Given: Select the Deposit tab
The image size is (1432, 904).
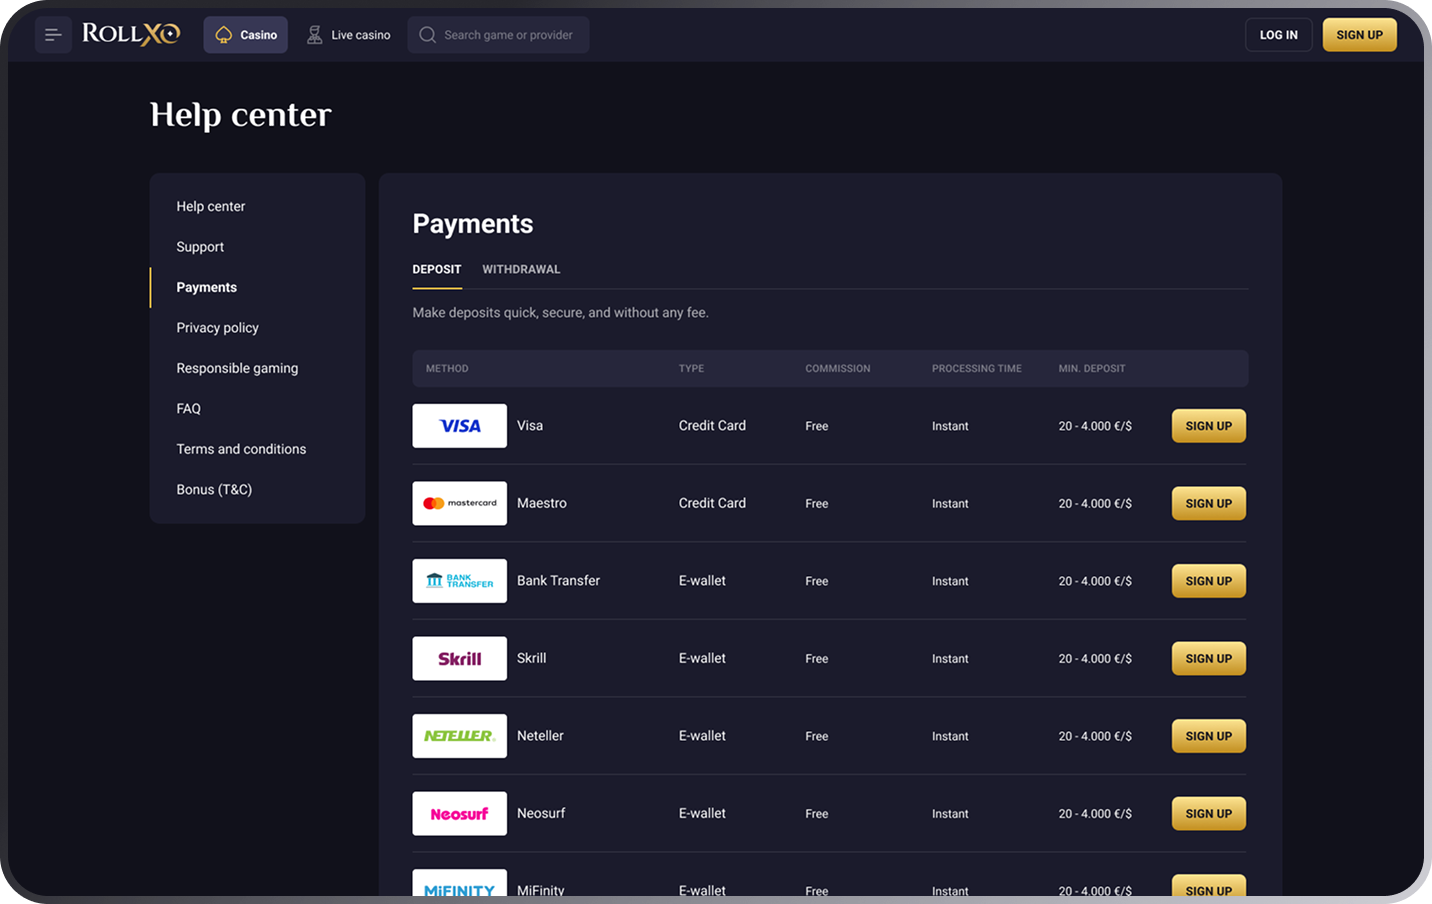Looking at the screenshot, I should tap(437, 269).
